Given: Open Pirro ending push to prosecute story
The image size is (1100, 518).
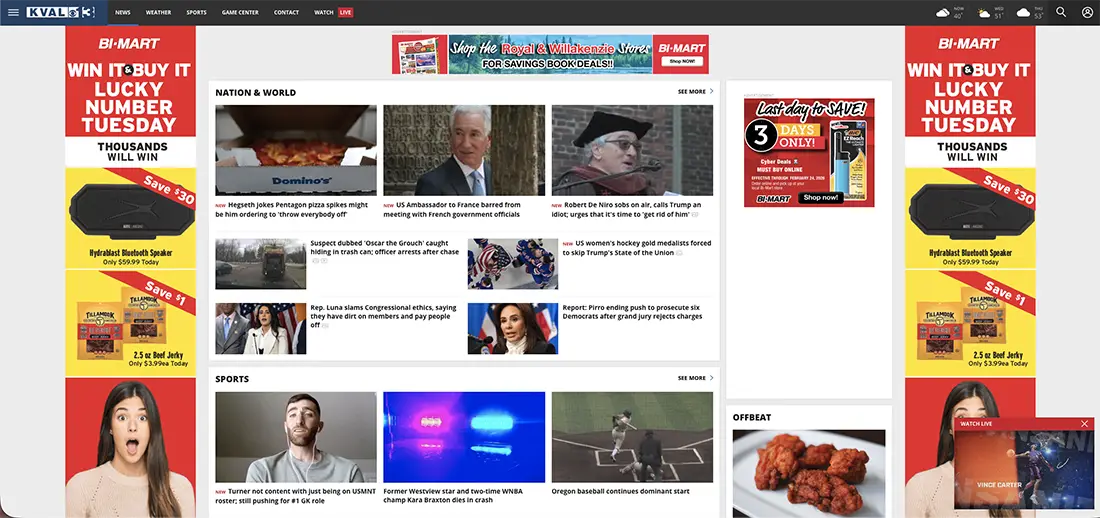Looking at the screenshot, I should 632,312.
